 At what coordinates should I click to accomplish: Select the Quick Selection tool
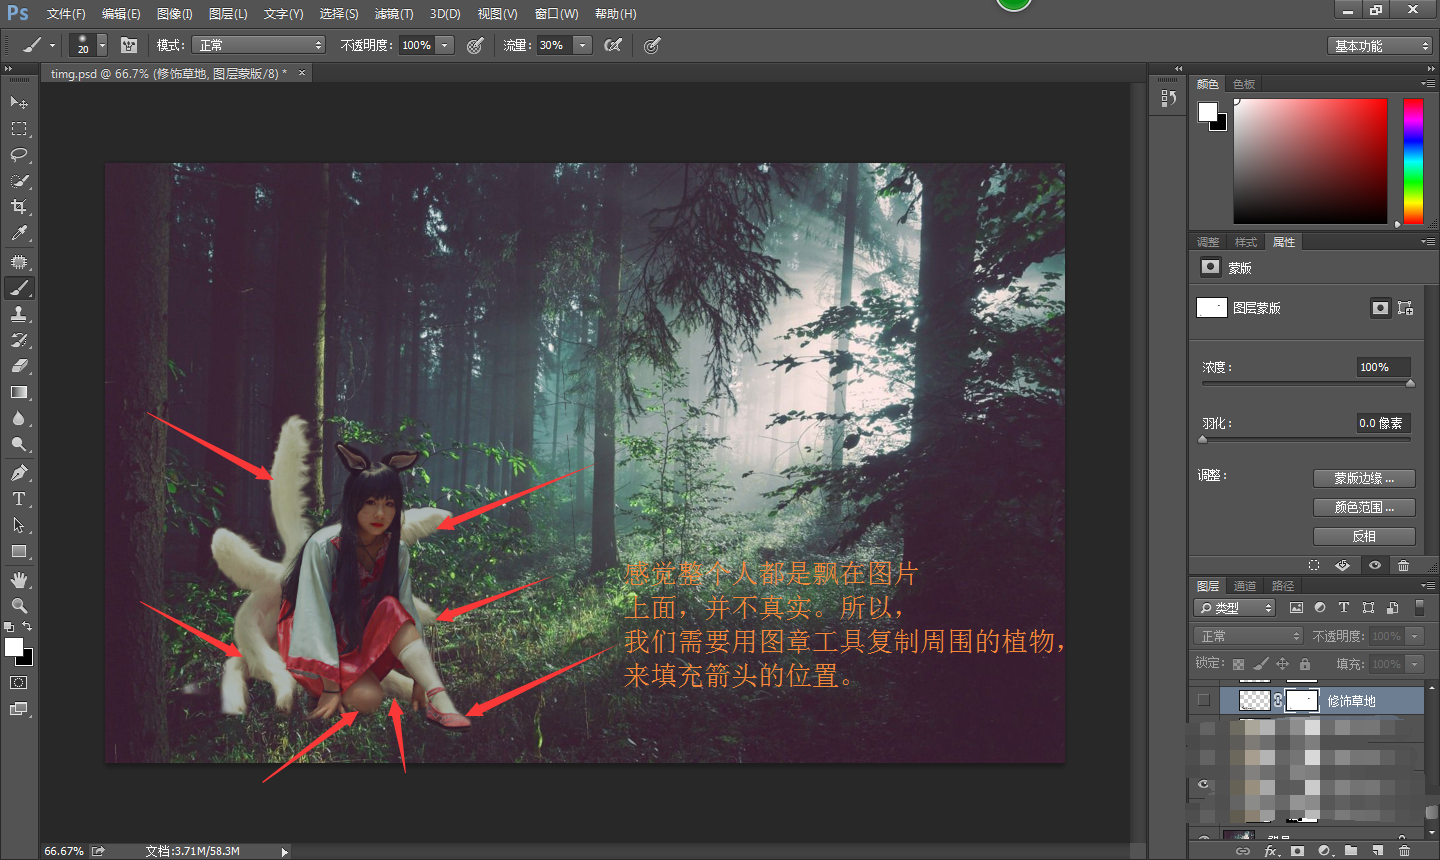tap(19, 181)
